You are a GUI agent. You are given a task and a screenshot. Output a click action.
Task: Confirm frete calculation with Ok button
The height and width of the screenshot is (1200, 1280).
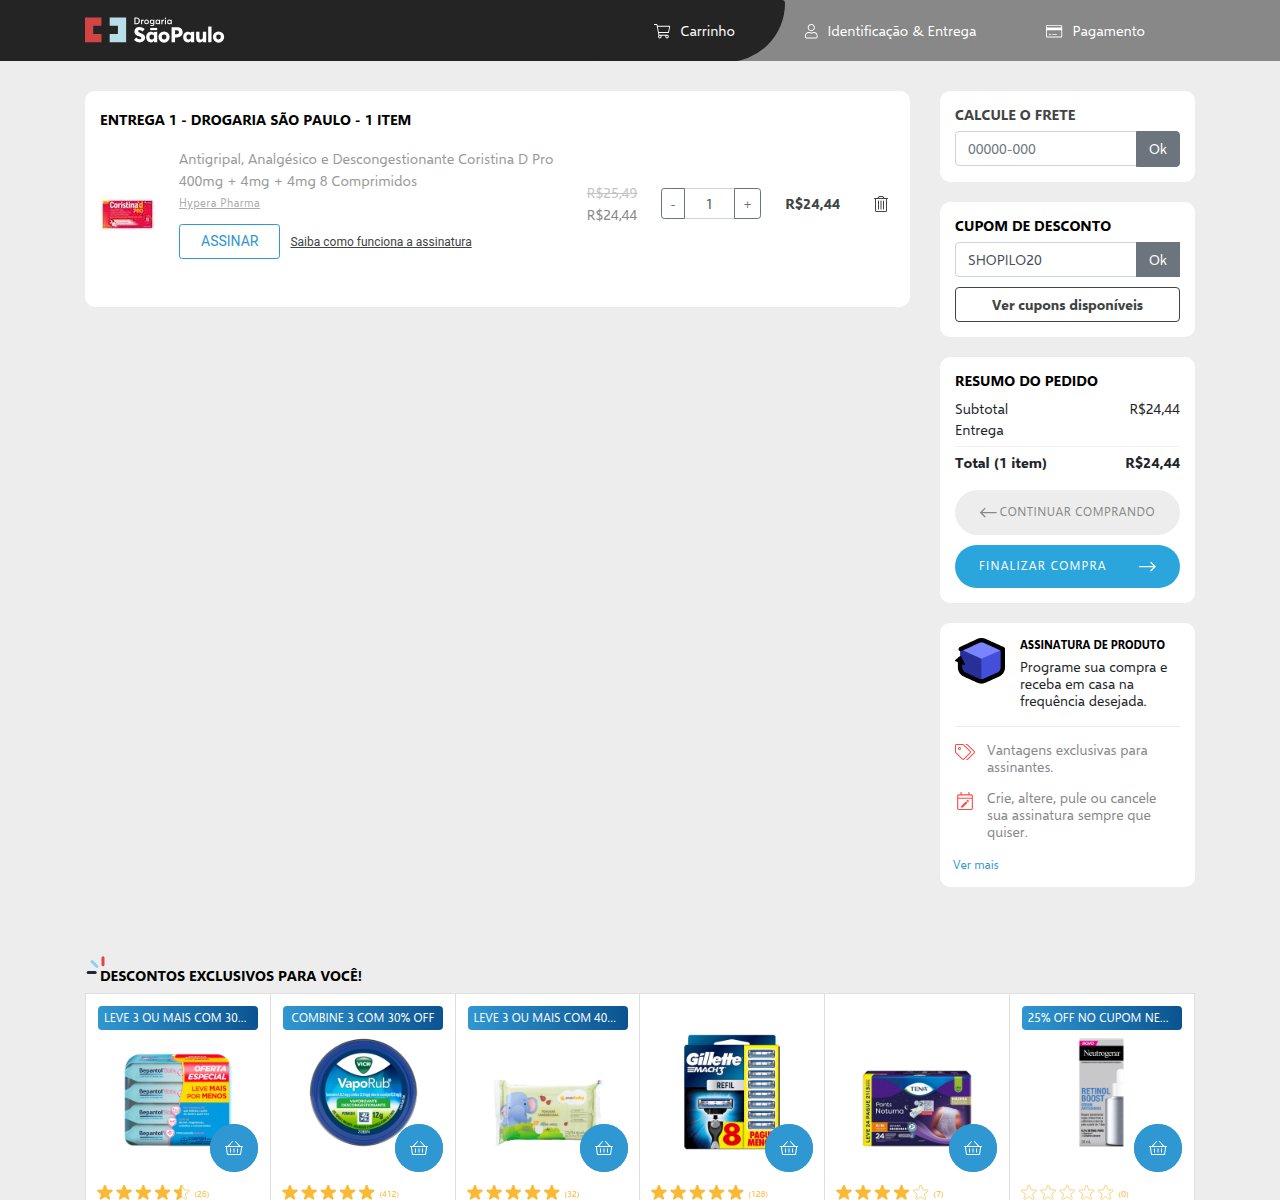1158,149
